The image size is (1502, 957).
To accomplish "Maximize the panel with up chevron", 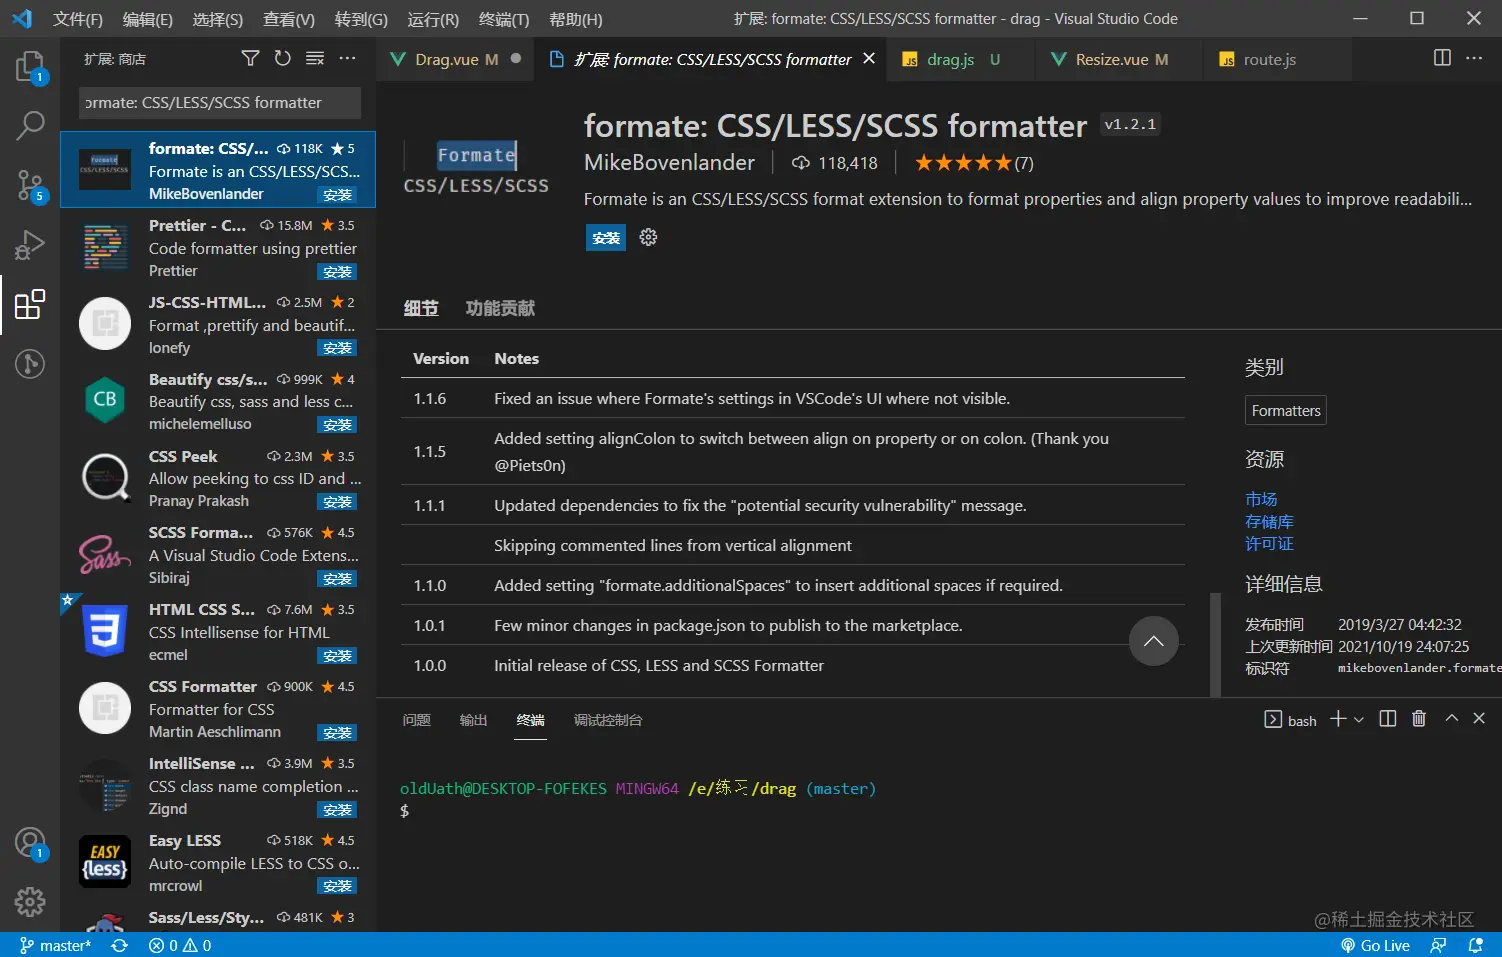I will click(x=1452, y=718).
